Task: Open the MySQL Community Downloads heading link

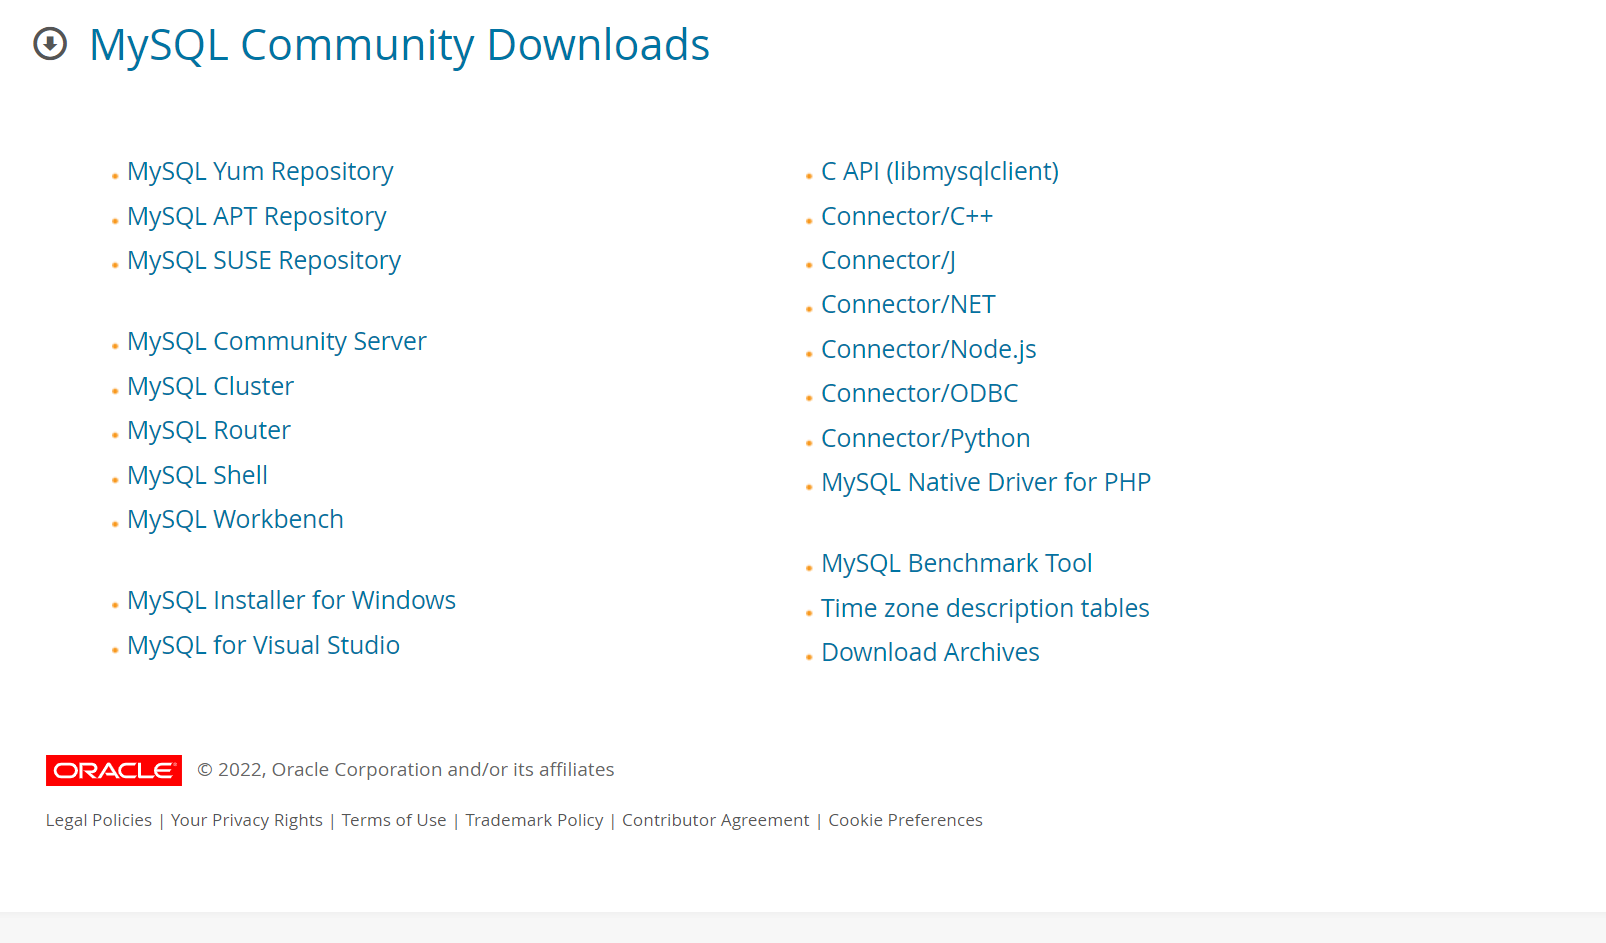Action: click(399, 45)
